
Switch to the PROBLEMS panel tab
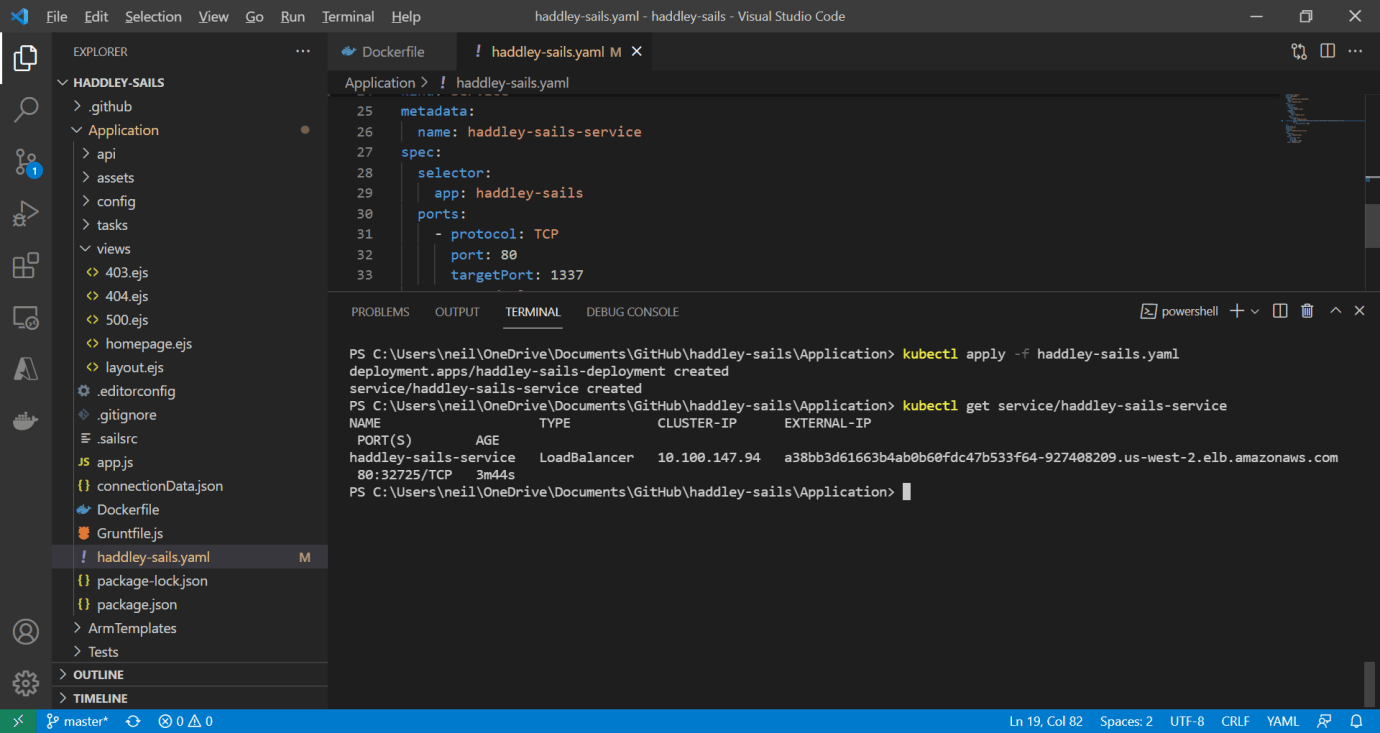click(x=380, y=312)
